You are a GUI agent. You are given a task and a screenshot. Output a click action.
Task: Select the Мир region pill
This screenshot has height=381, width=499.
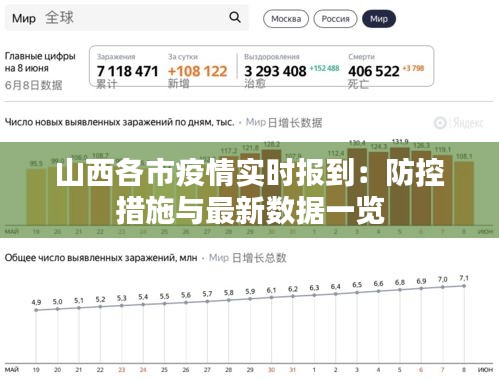(379, 19)
